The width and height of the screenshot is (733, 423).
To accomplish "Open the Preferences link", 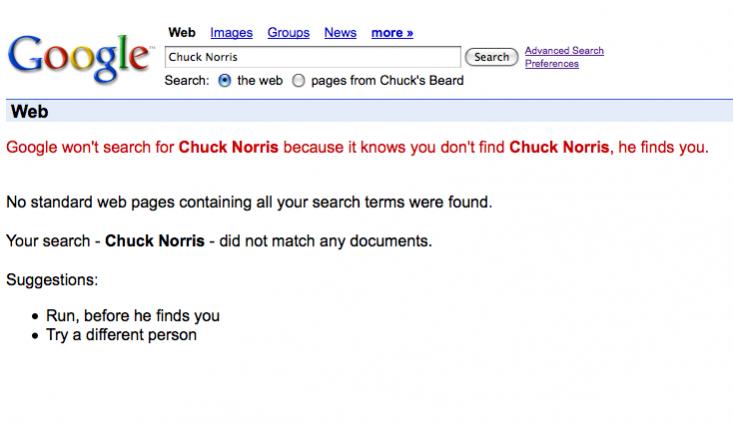I will (x=551, y=64).
